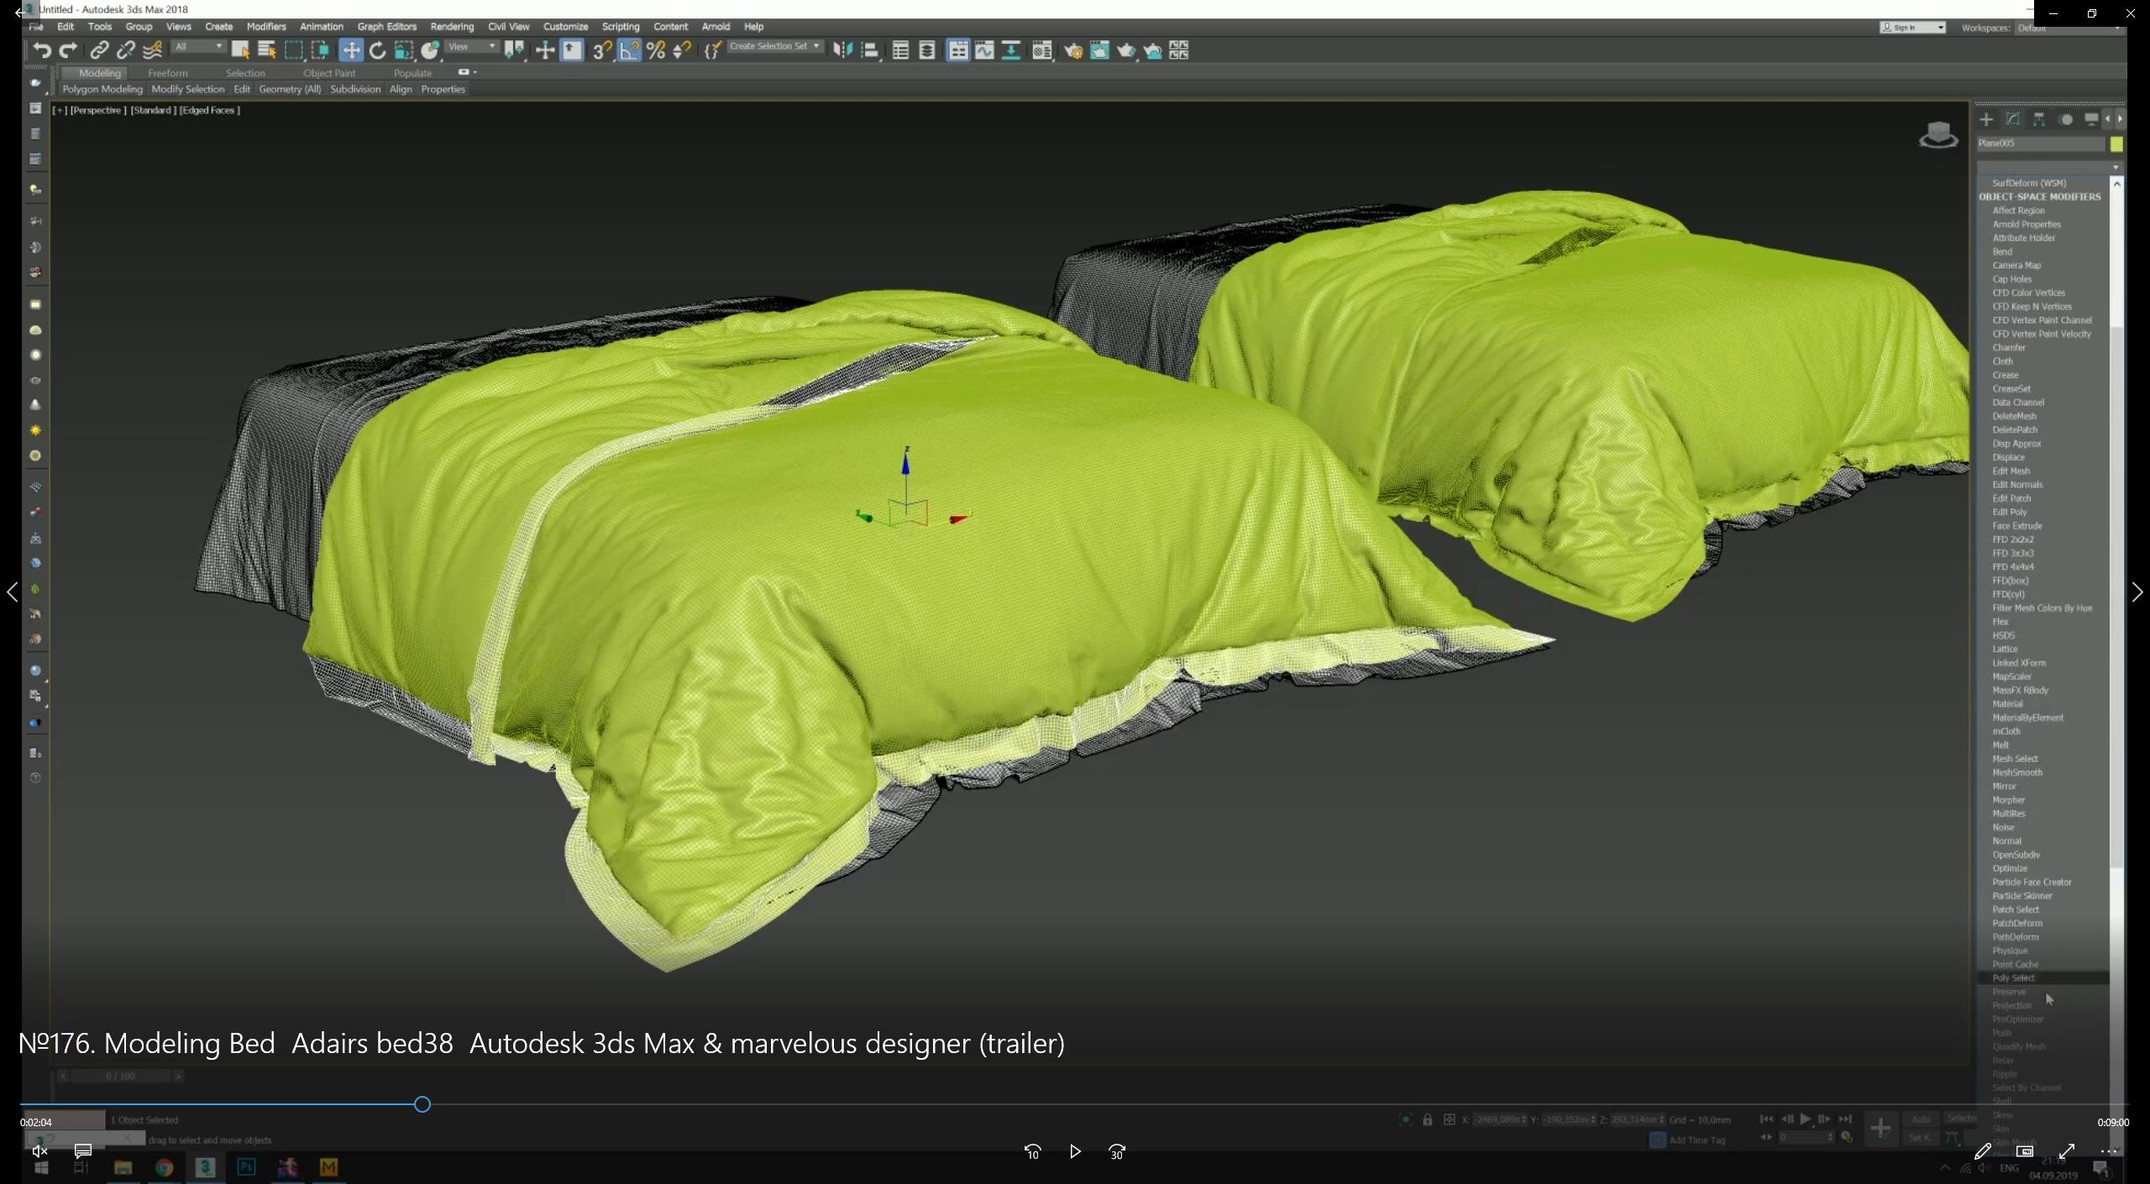2150x1184 pixels.
Task: Open the Display tab icon in command panel
Action: click(x=2091, y=119)
